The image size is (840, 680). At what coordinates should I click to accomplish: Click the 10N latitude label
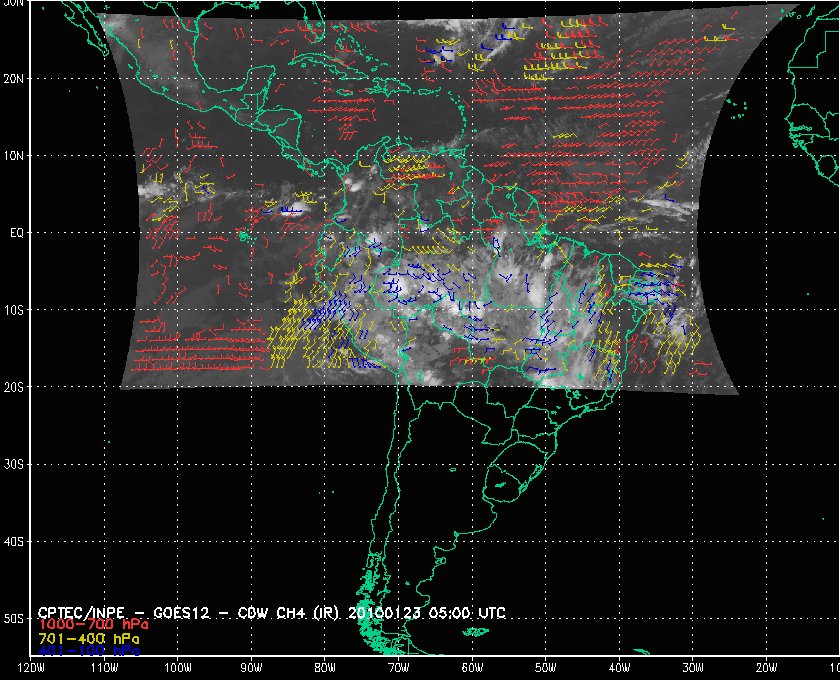[x=13, y=155]
